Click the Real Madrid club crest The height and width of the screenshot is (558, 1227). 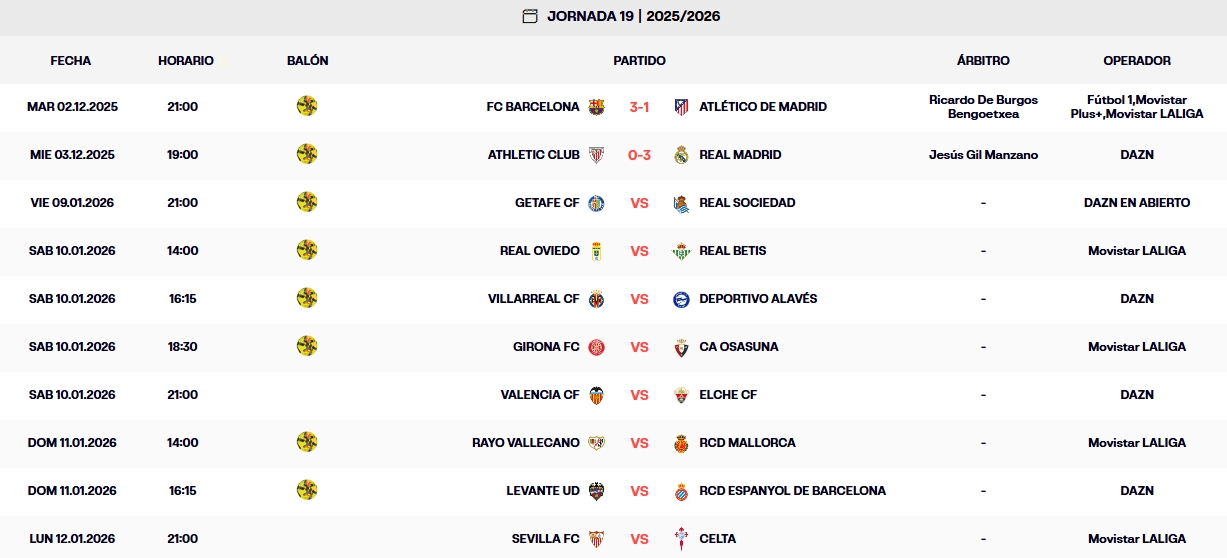click(681, 155)
